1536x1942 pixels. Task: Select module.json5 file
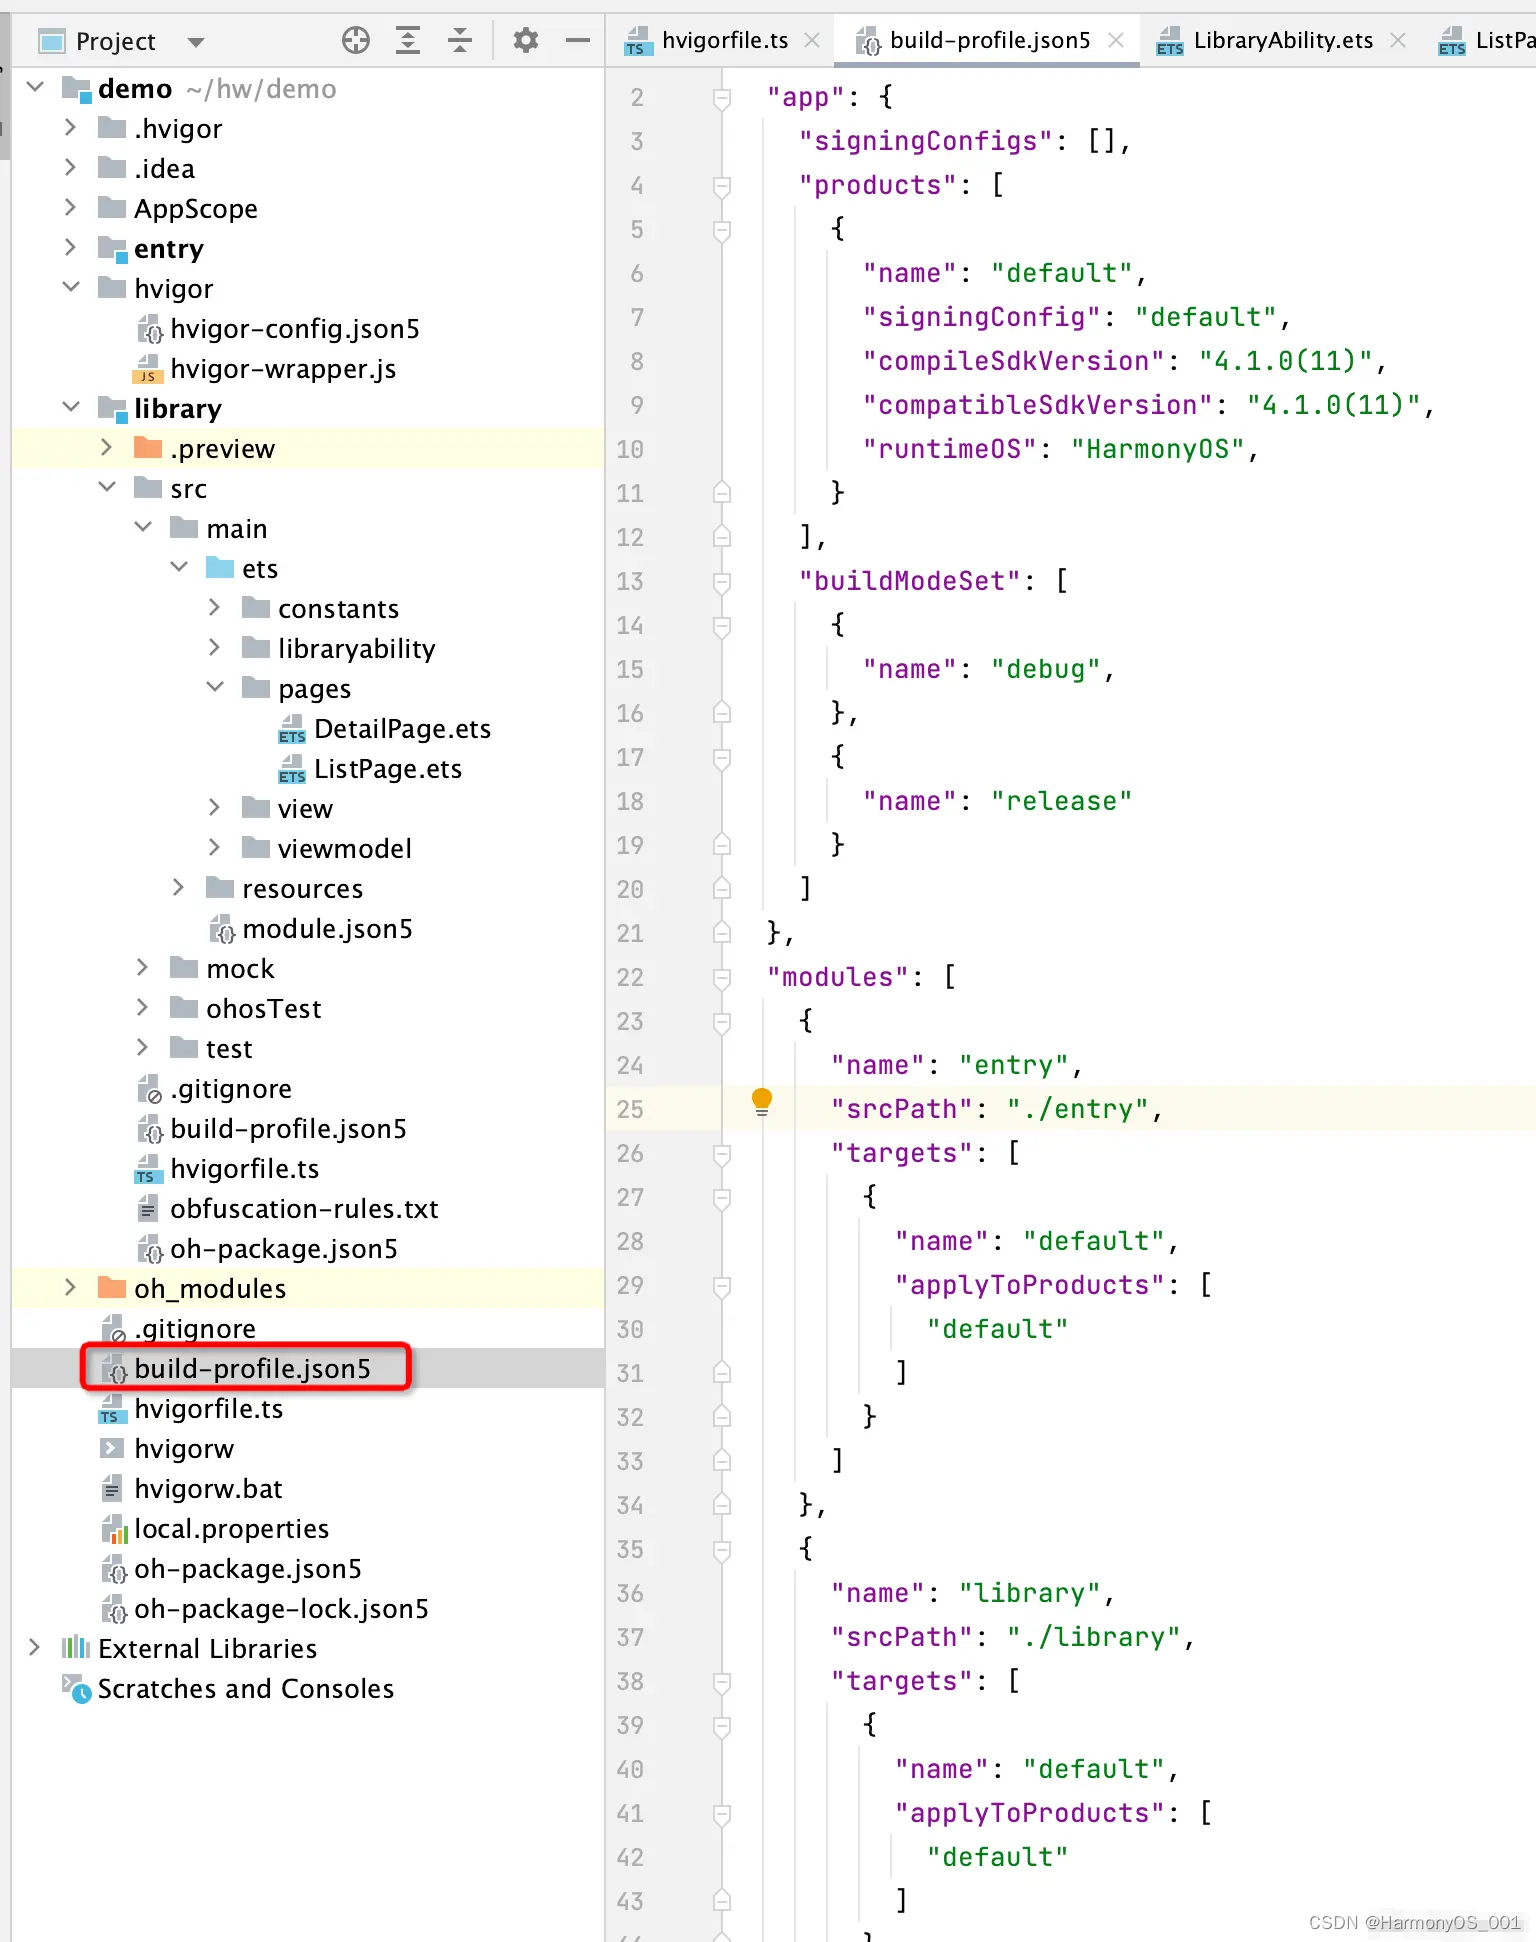327,929
